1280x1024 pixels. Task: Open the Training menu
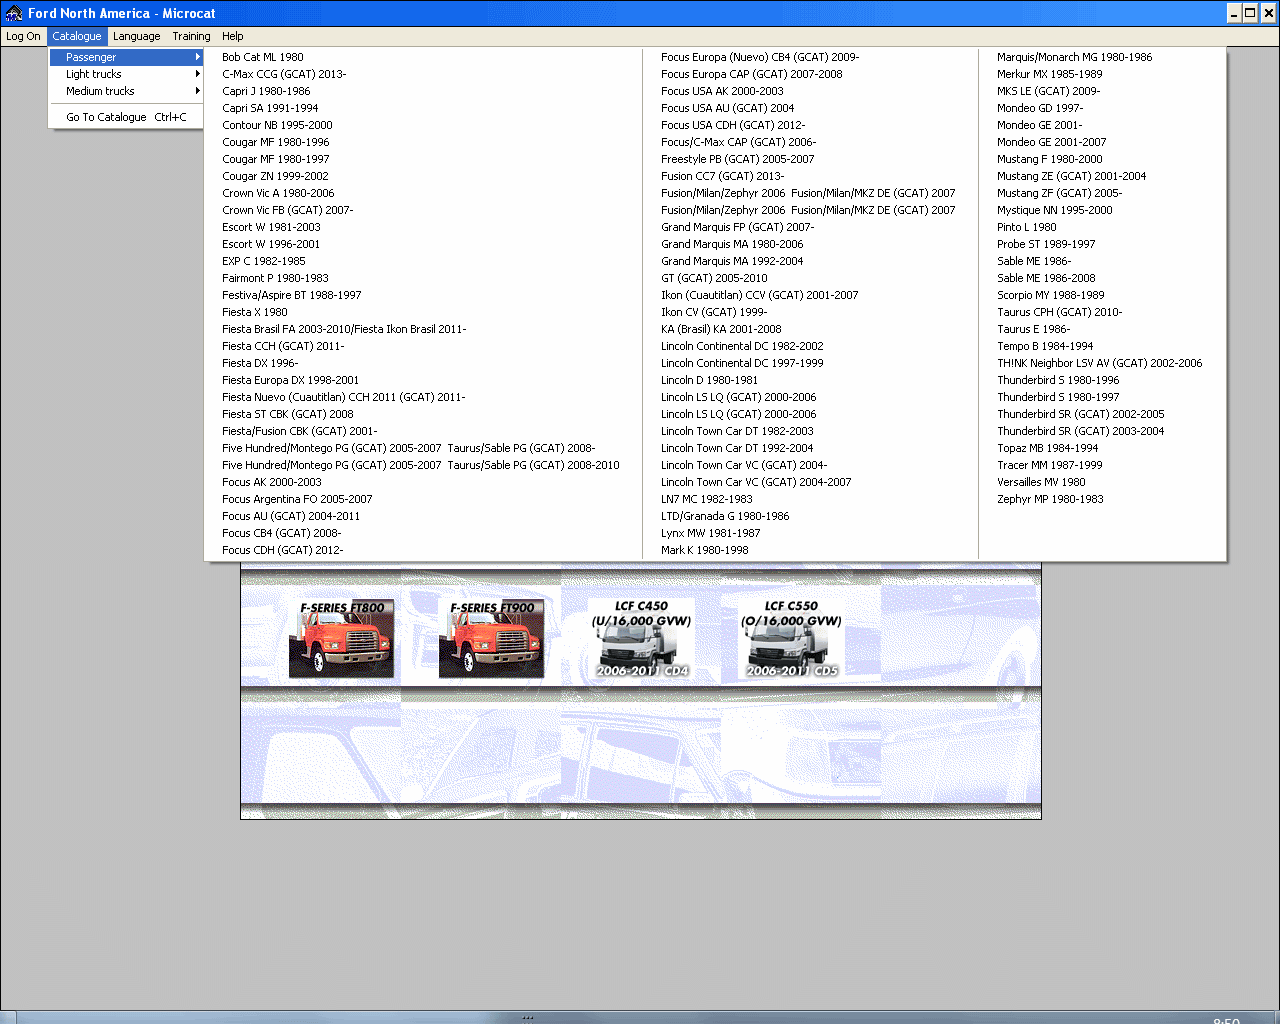coord(191,36)
